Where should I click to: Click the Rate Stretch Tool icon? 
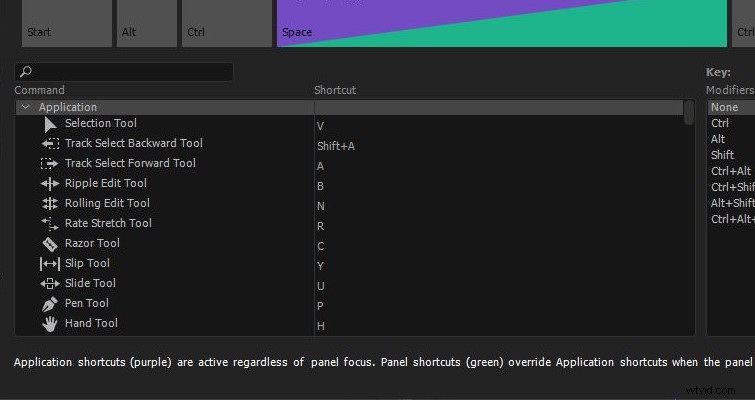50,223
